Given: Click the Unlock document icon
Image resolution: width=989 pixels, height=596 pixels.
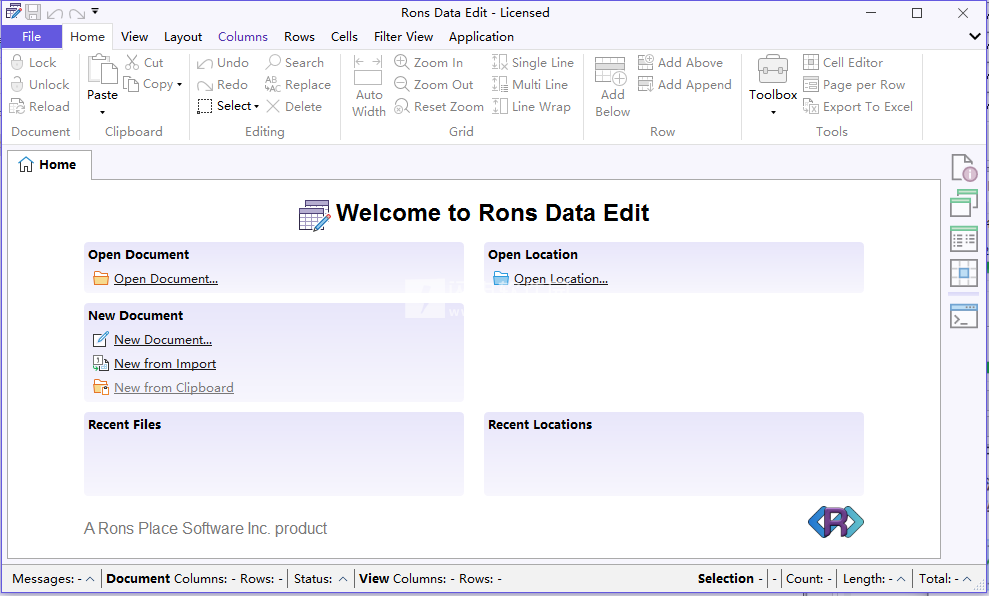Looking at the screenshot, I should pos(18,85).
